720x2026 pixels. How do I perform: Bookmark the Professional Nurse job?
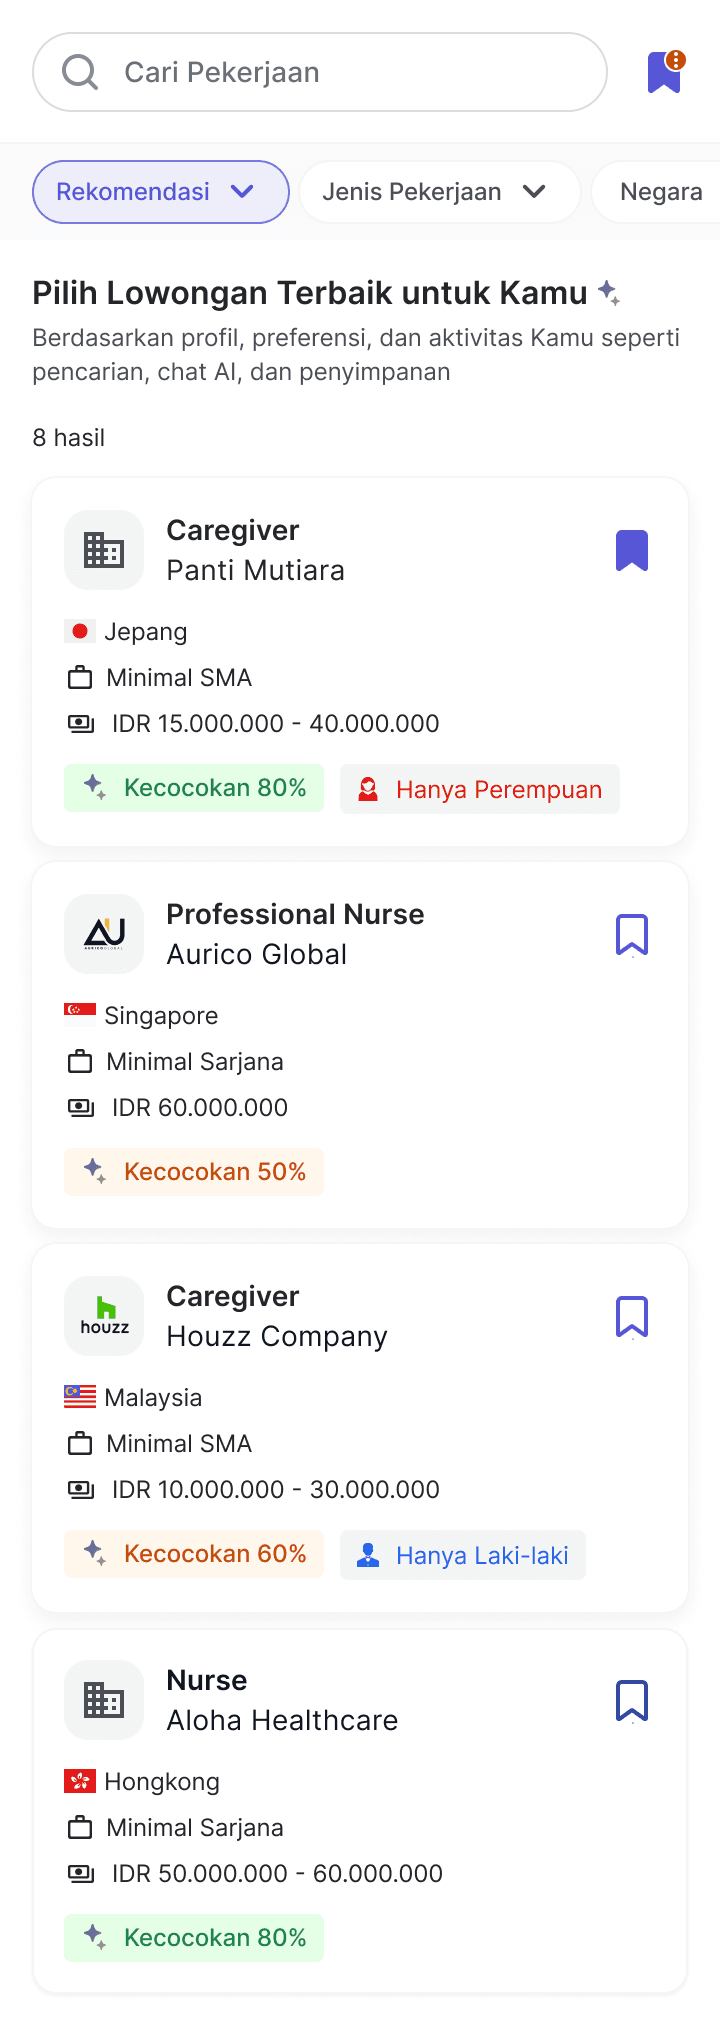click(632, 934)
